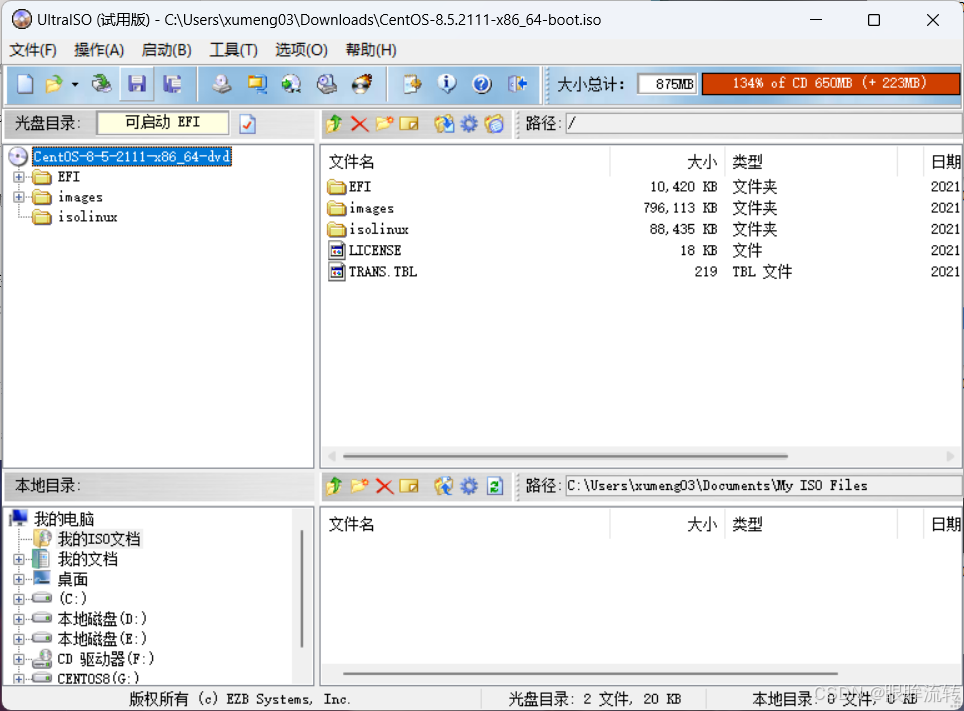The height and width of the screenshot is (711, 964).
Task: Click local pane Up folder icon
Action: [x=334, y=486]
